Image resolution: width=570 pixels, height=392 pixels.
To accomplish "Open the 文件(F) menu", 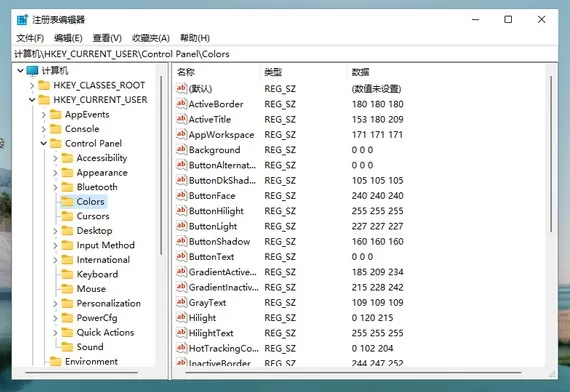I will coord(30,38).
